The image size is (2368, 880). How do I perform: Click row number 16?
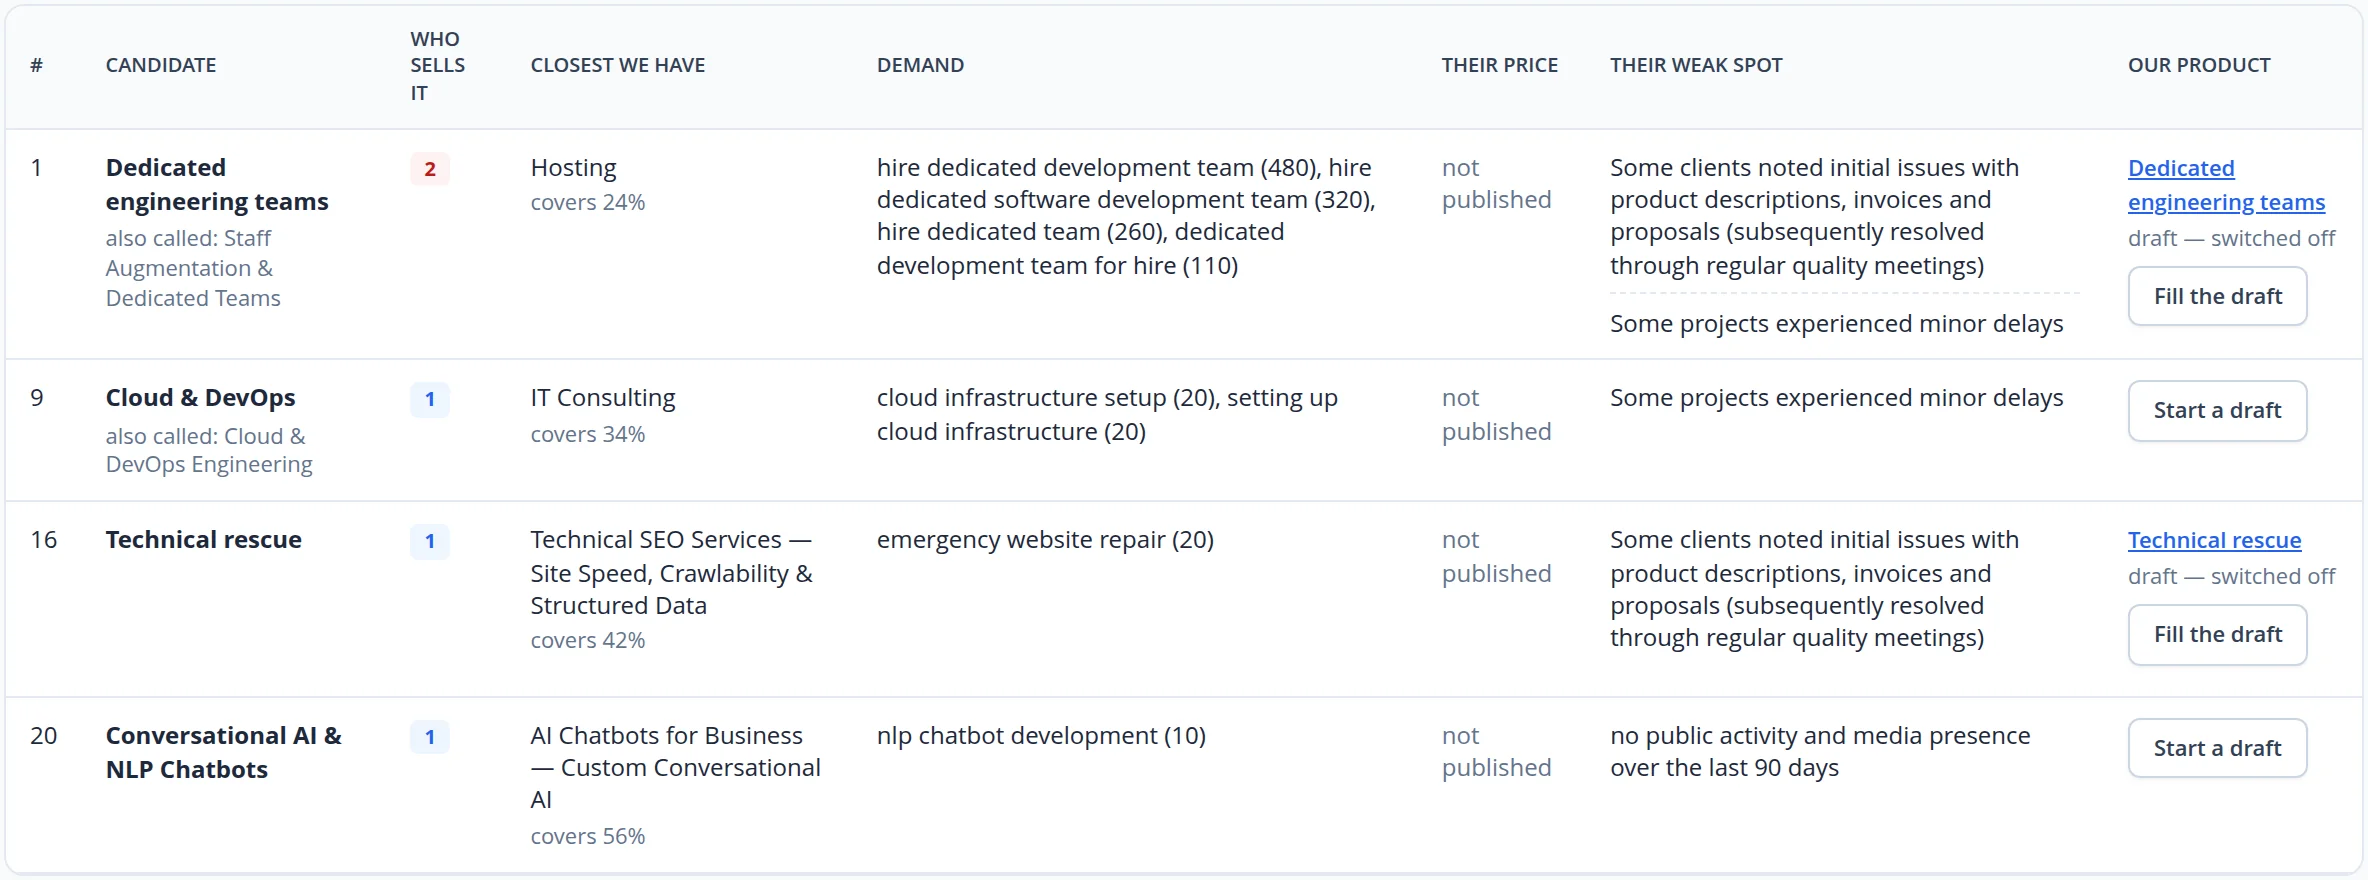click(x=44, y=539)
